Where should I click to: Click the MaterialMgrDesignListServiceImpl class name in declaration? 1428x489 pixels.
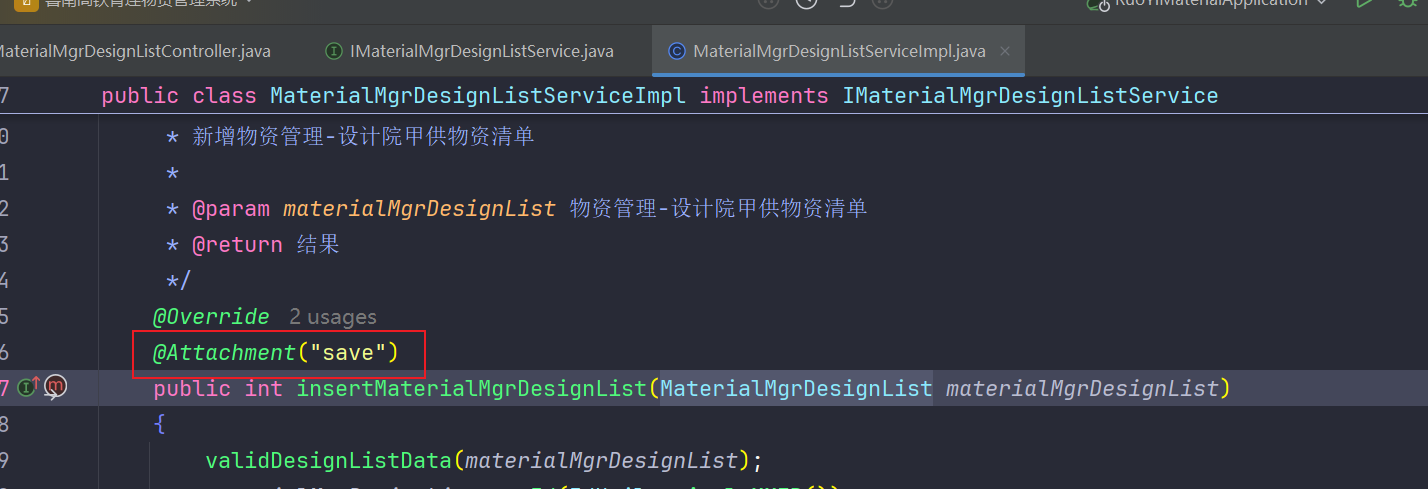coord(478,97)
